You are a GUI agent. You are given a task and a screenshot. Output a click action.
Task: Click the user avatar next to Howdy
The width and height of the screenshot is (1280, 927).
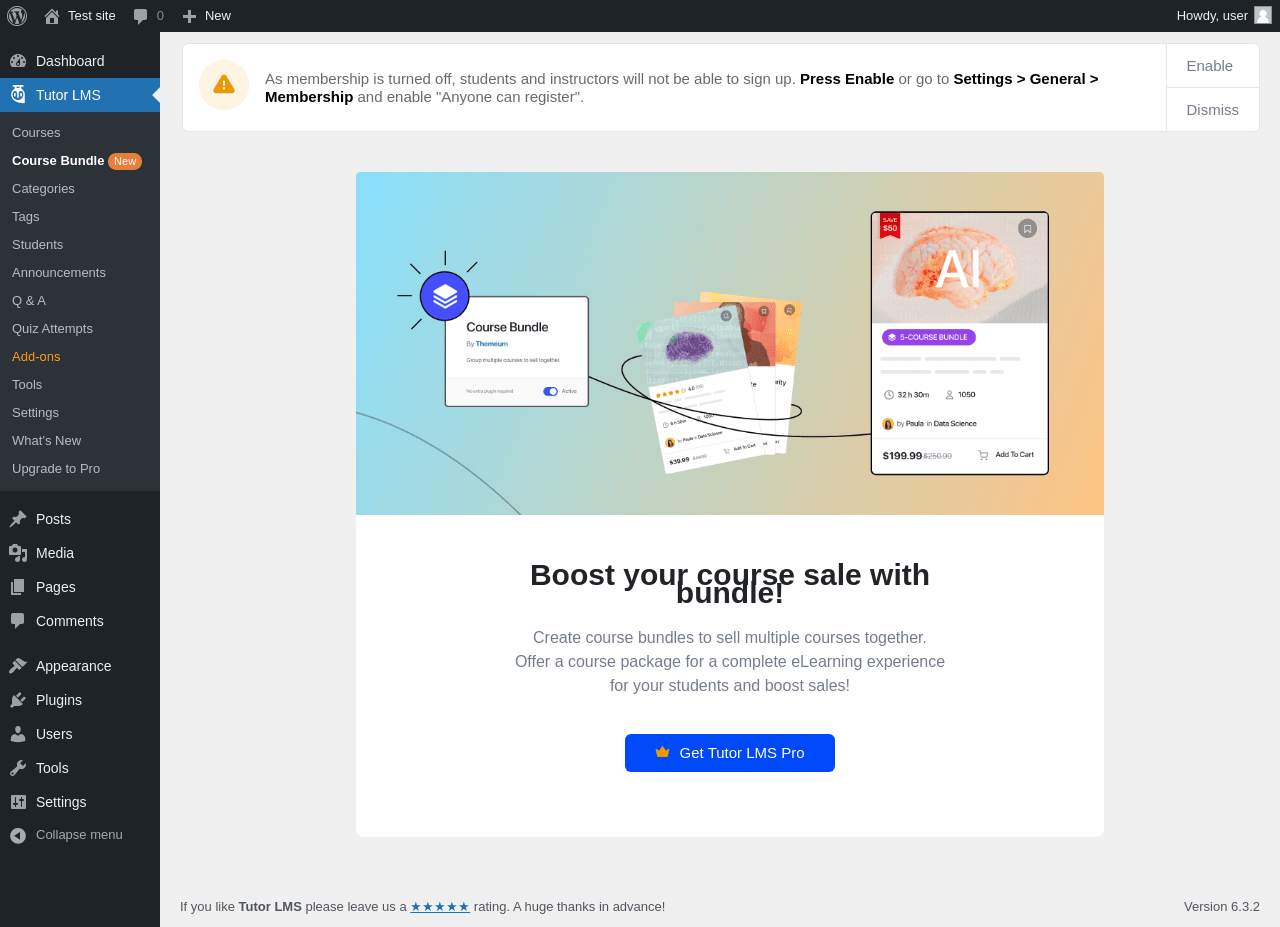tap(1263, 15)
